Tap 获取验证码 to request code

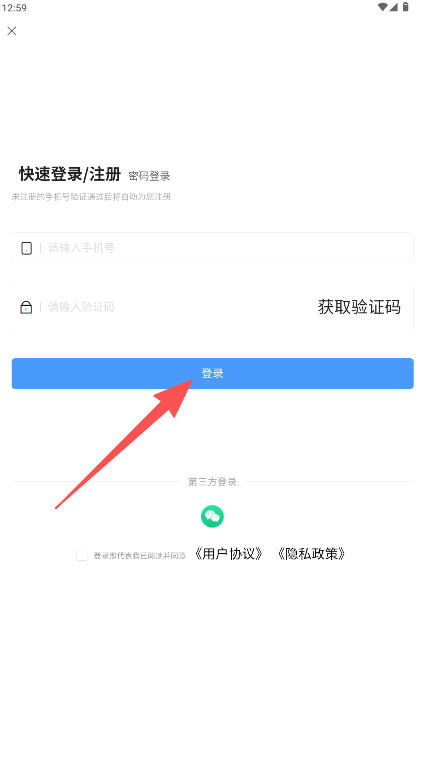click(359, 307)
